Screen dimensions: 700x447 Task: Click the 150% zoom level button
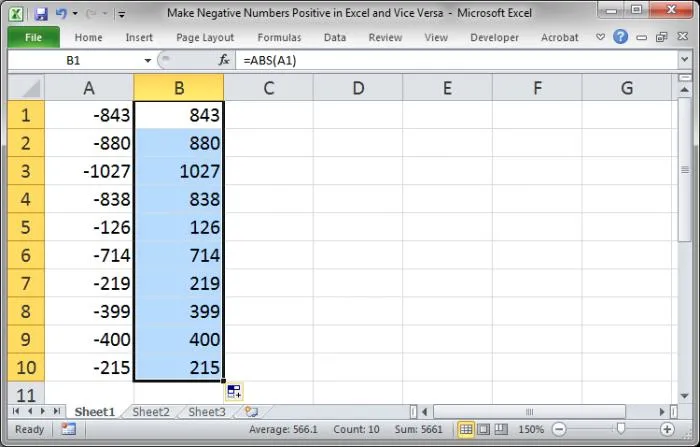(531, 430)
